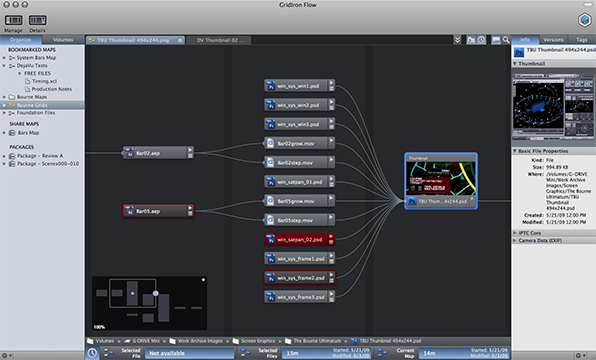This screenshot has width=596, height=360.
Task: Click the gear menu at bottom-left of sidebar
Action: tap(7, 355)
